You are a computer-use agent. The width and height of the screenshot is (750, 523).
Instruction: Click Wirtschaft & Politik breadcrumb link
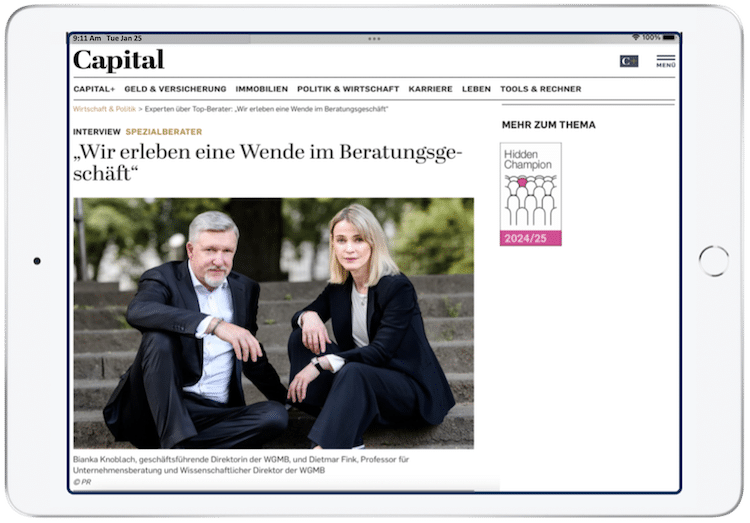[x=104, y=109]
